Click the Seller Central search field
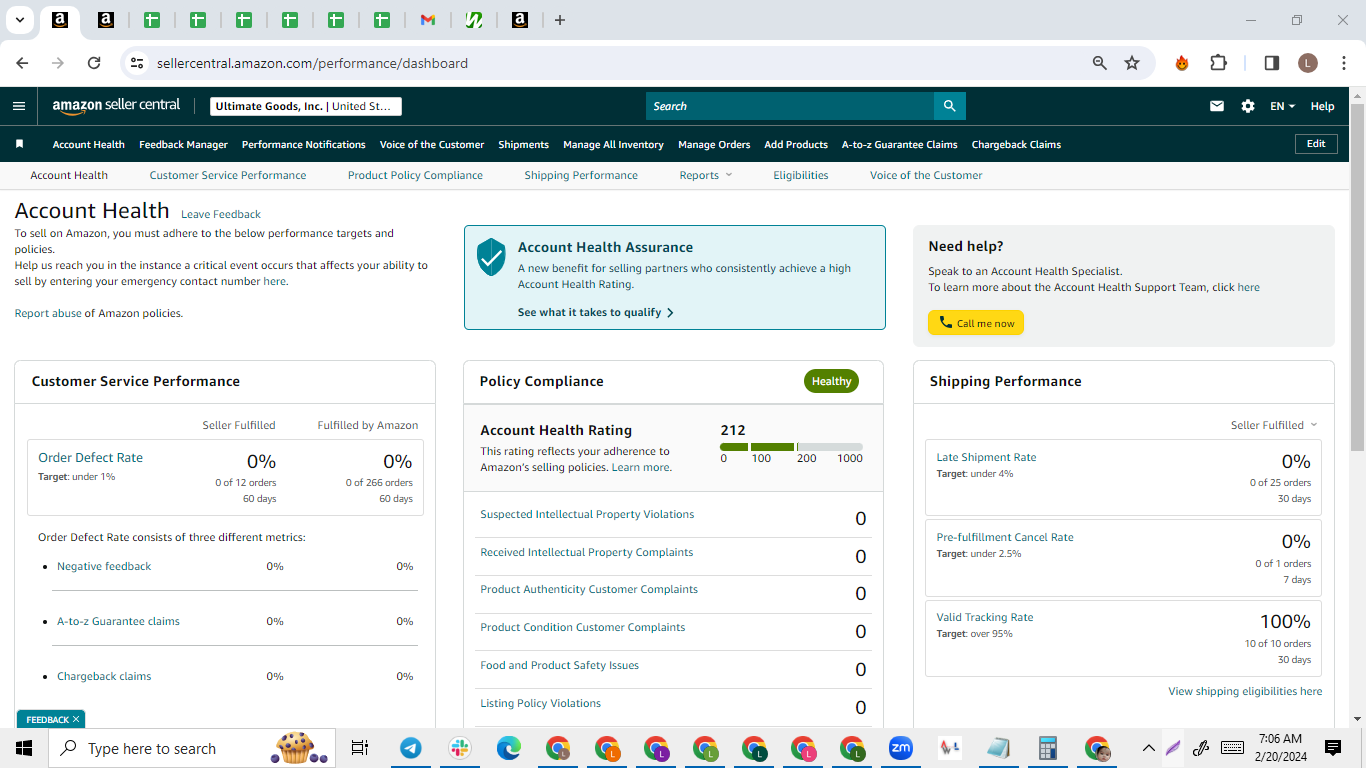This screenshot has width=1366, height=768. click(790, 106)
